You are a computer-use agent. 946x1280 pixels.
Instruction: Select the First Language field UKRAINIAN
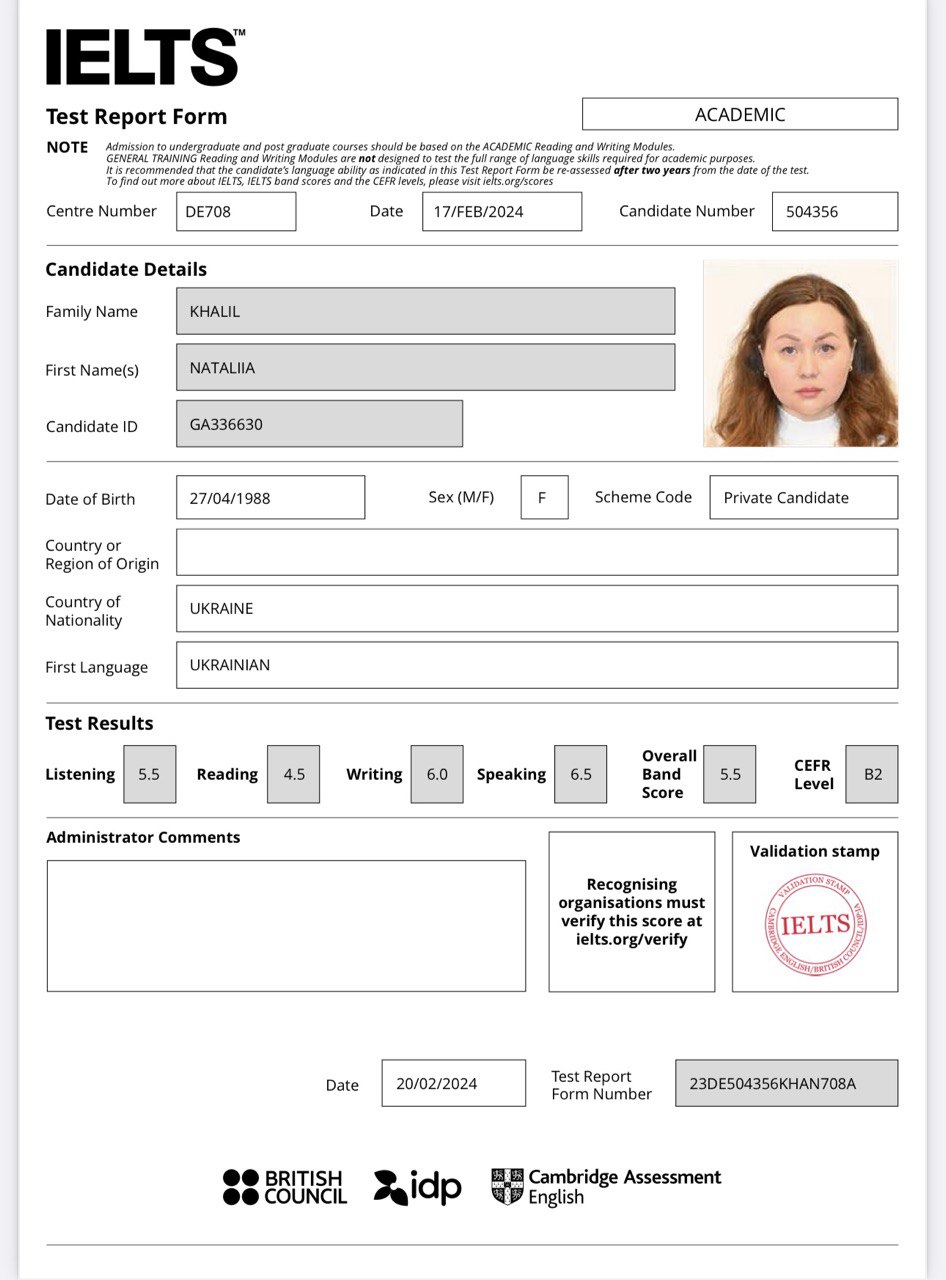[x=537, y=665]
